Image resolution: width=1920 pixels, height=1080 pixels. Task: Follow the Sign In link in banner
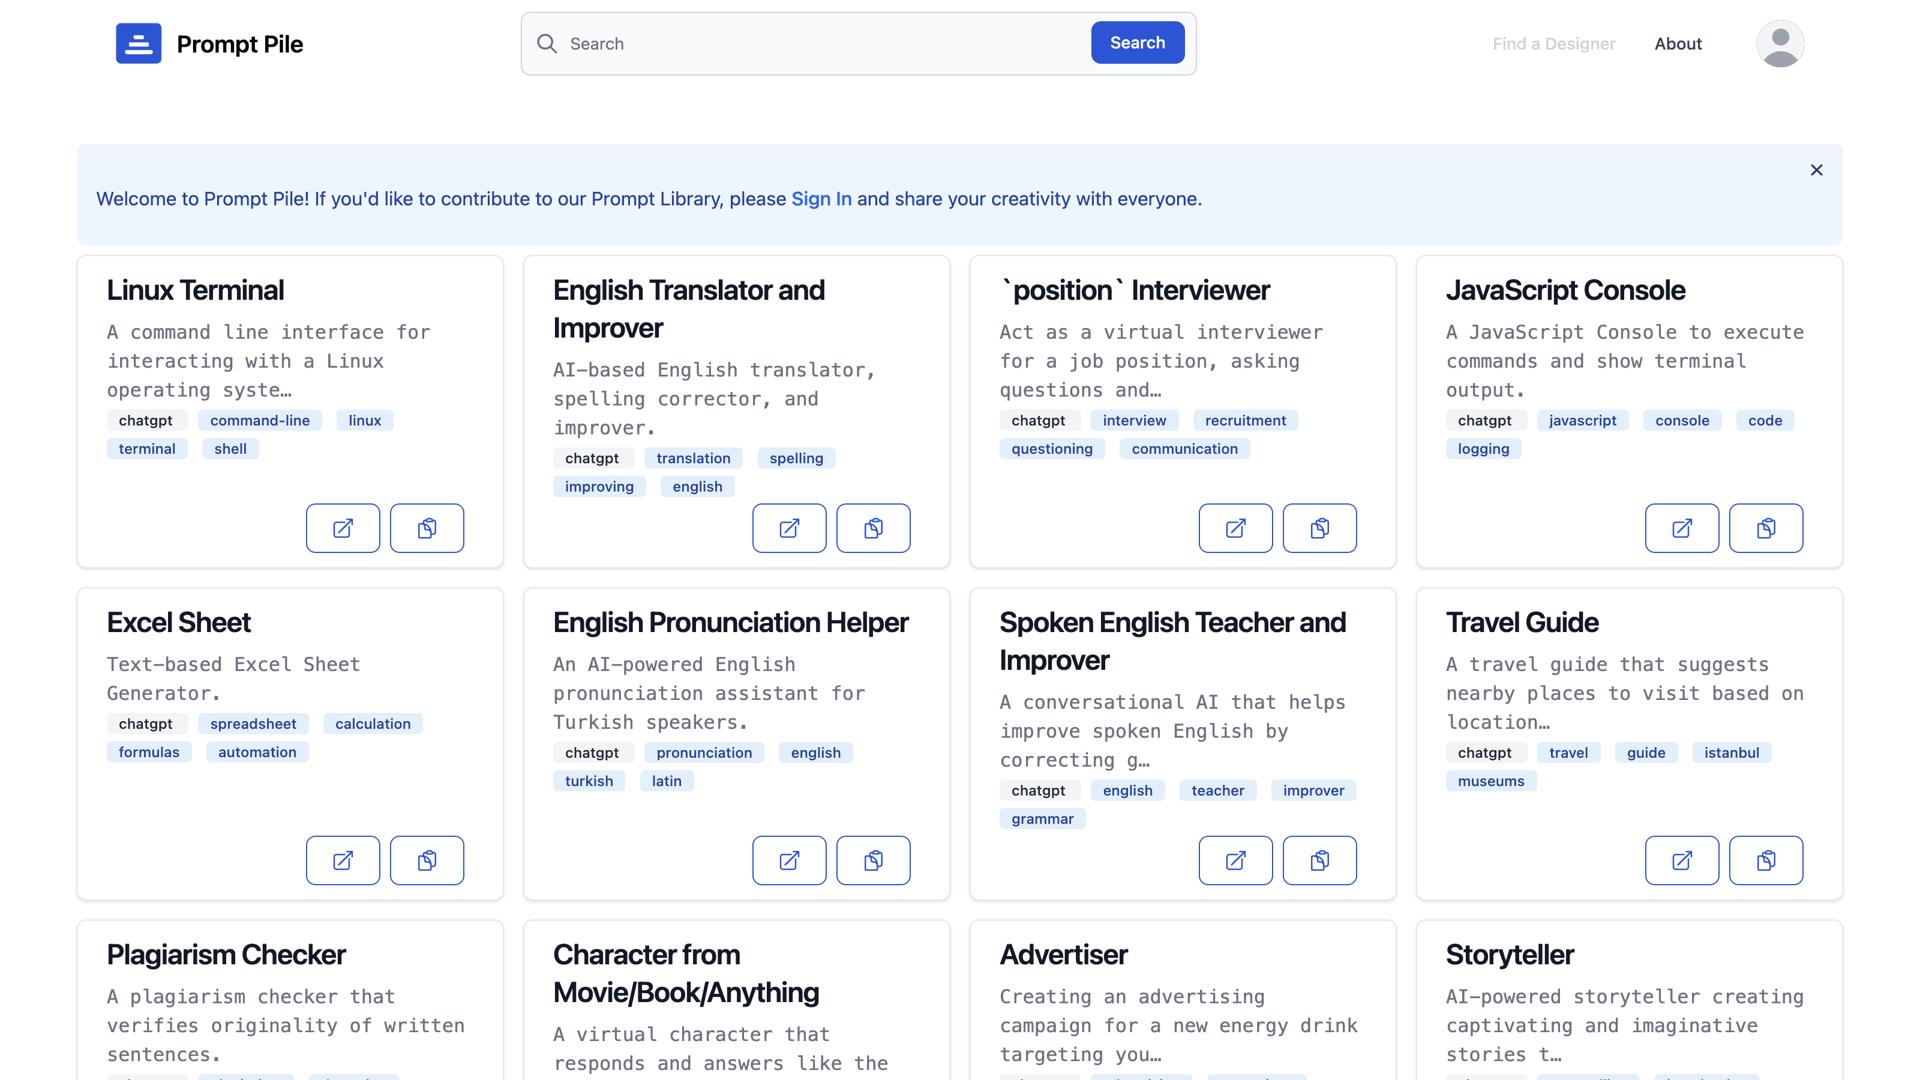click(x=821, y=199)
